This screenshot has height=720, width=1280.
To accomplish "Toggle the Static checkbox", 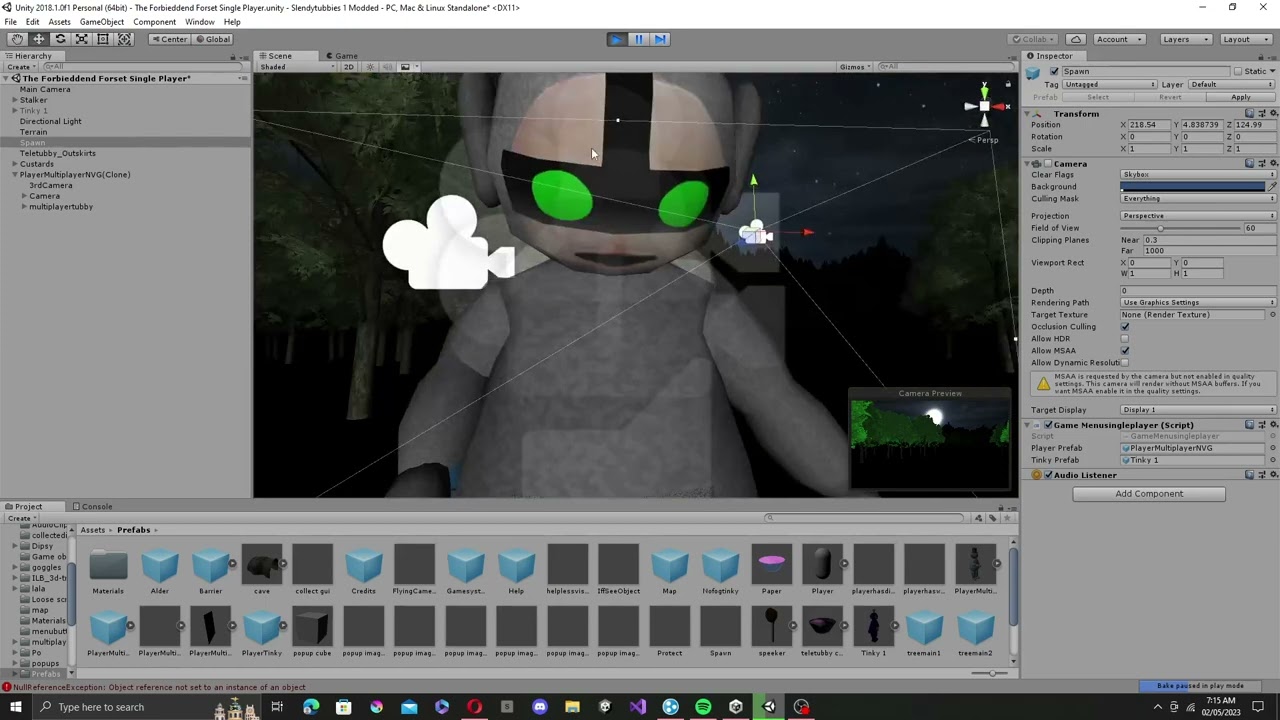I will pyautogui.click(x=1238, y=72).
